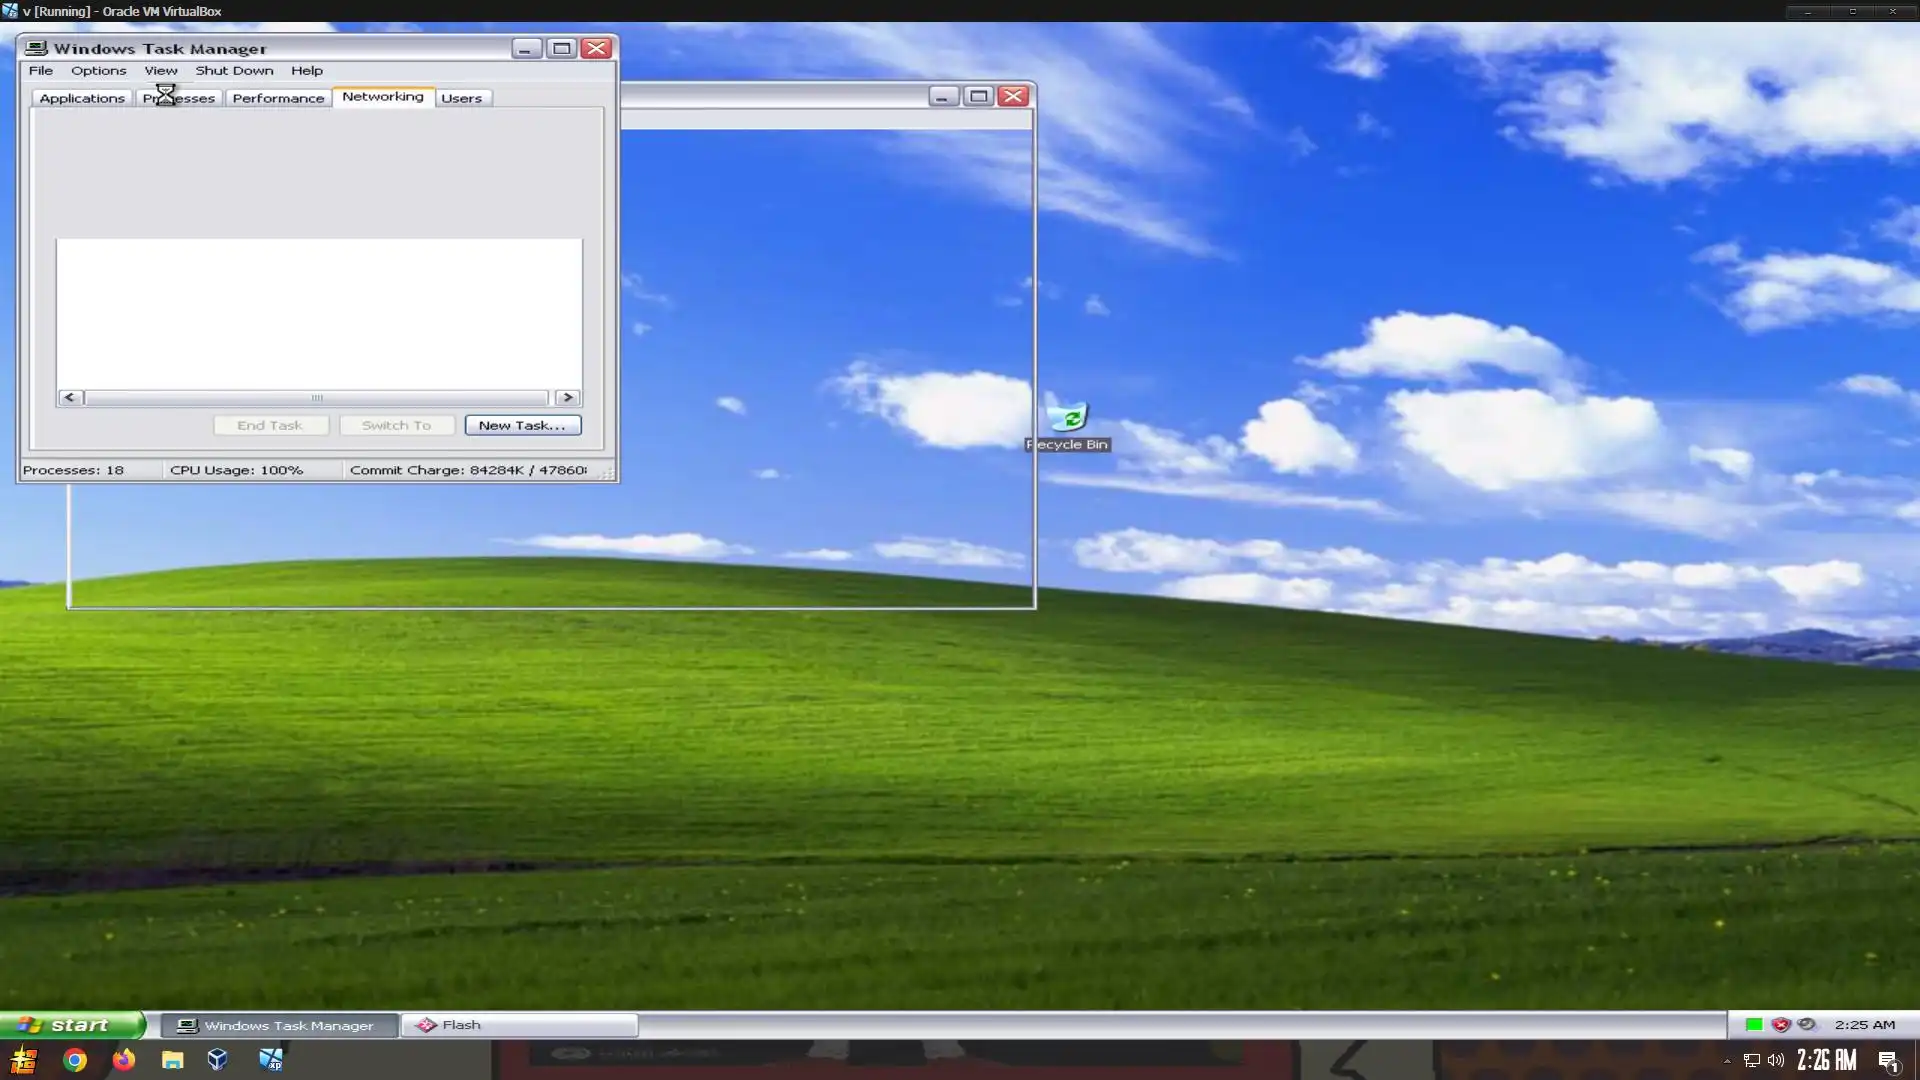This screenshot has width=1920, height=1080.
Task: Select the Flash taskbar button
Action: 519,1025
